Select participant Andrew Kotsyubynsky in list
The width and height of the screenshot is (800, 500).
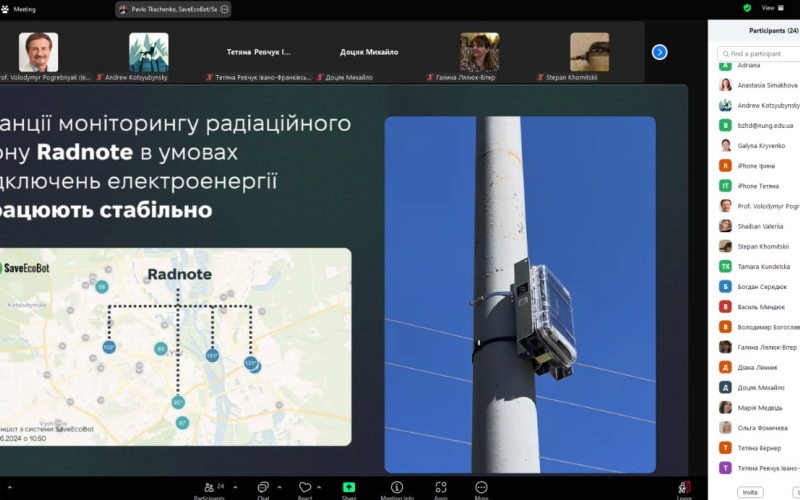(759, 106)
